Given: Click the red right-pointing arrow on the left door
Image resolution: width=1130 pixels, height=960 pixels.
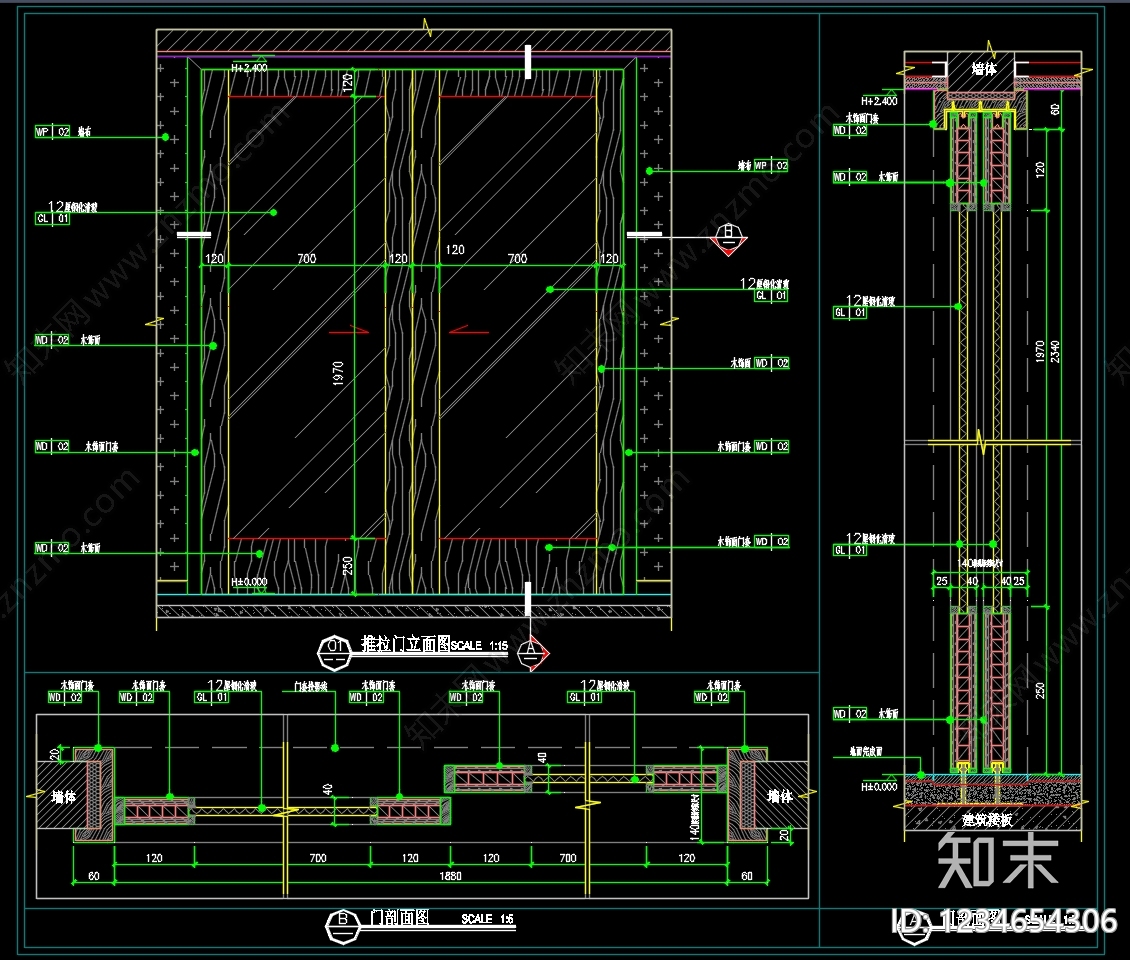Looking at the screenshot, I should (350, 331).
